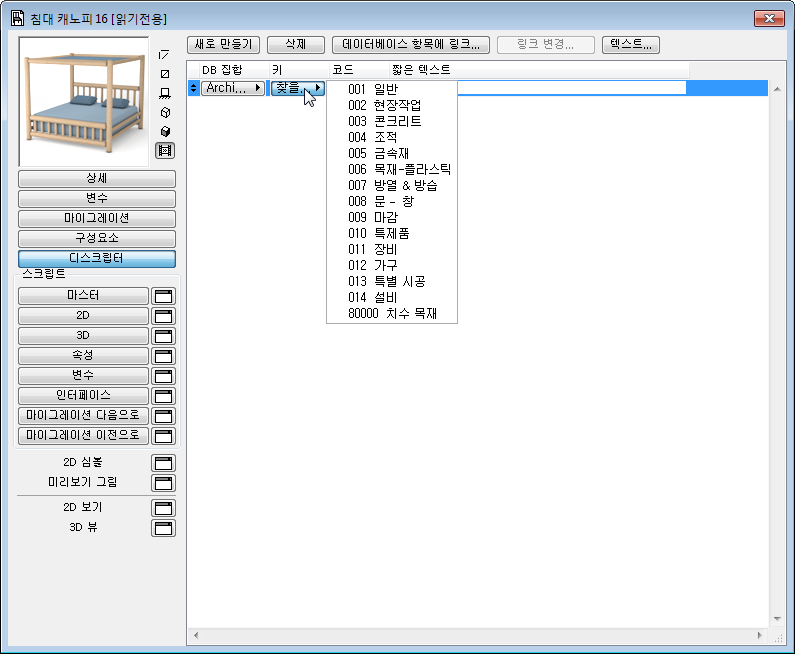Open 미리보기 그림 in separate window icon
795x654 pixels.
pos(163,483)
